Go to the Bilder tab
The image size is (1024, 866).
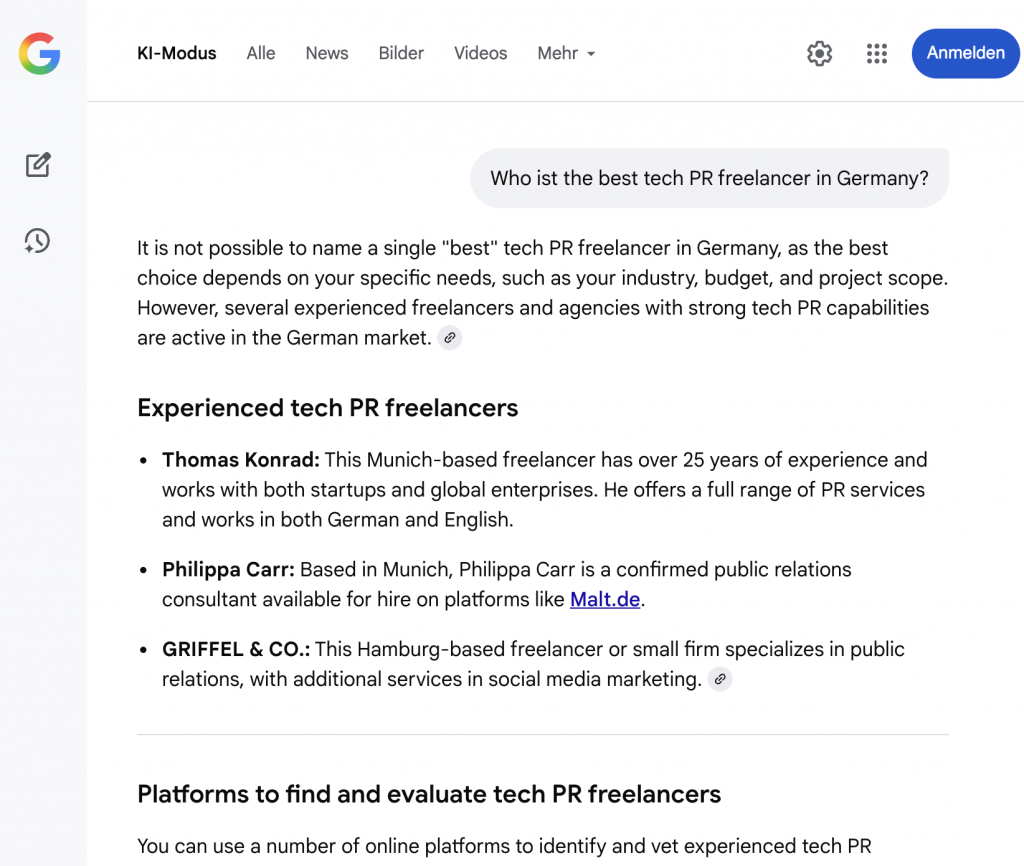[401, 54]
